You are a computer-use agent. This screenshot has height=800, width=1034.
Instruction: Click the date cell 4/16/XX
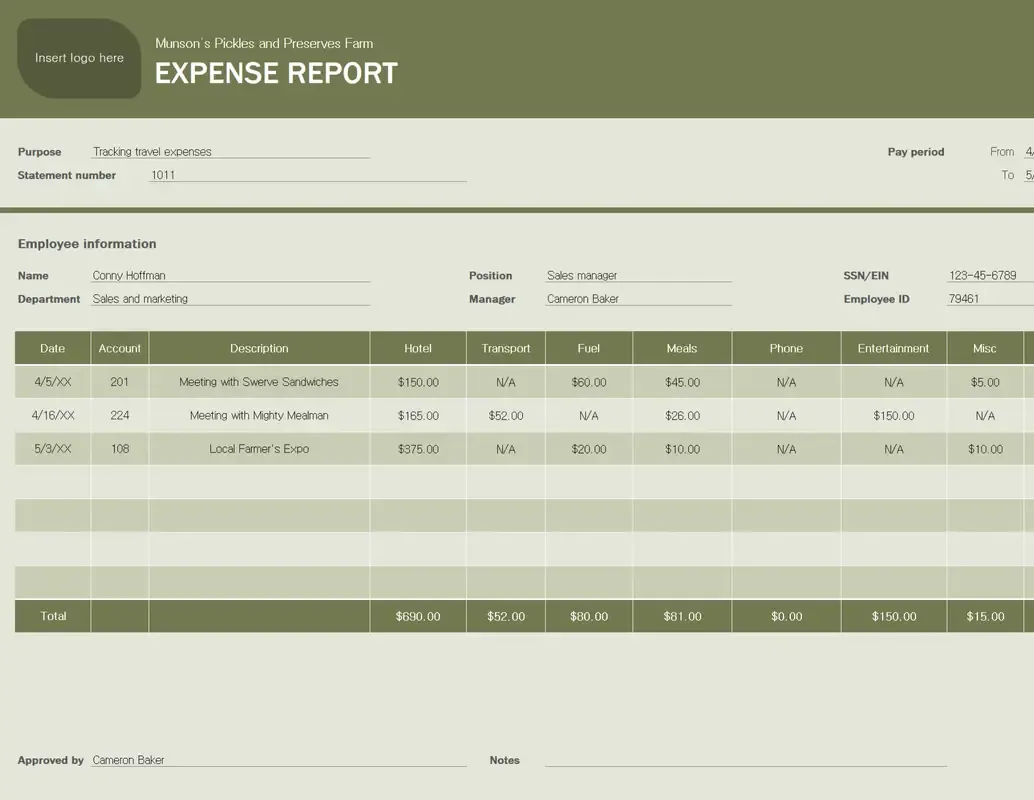click(x=53, y=415)
